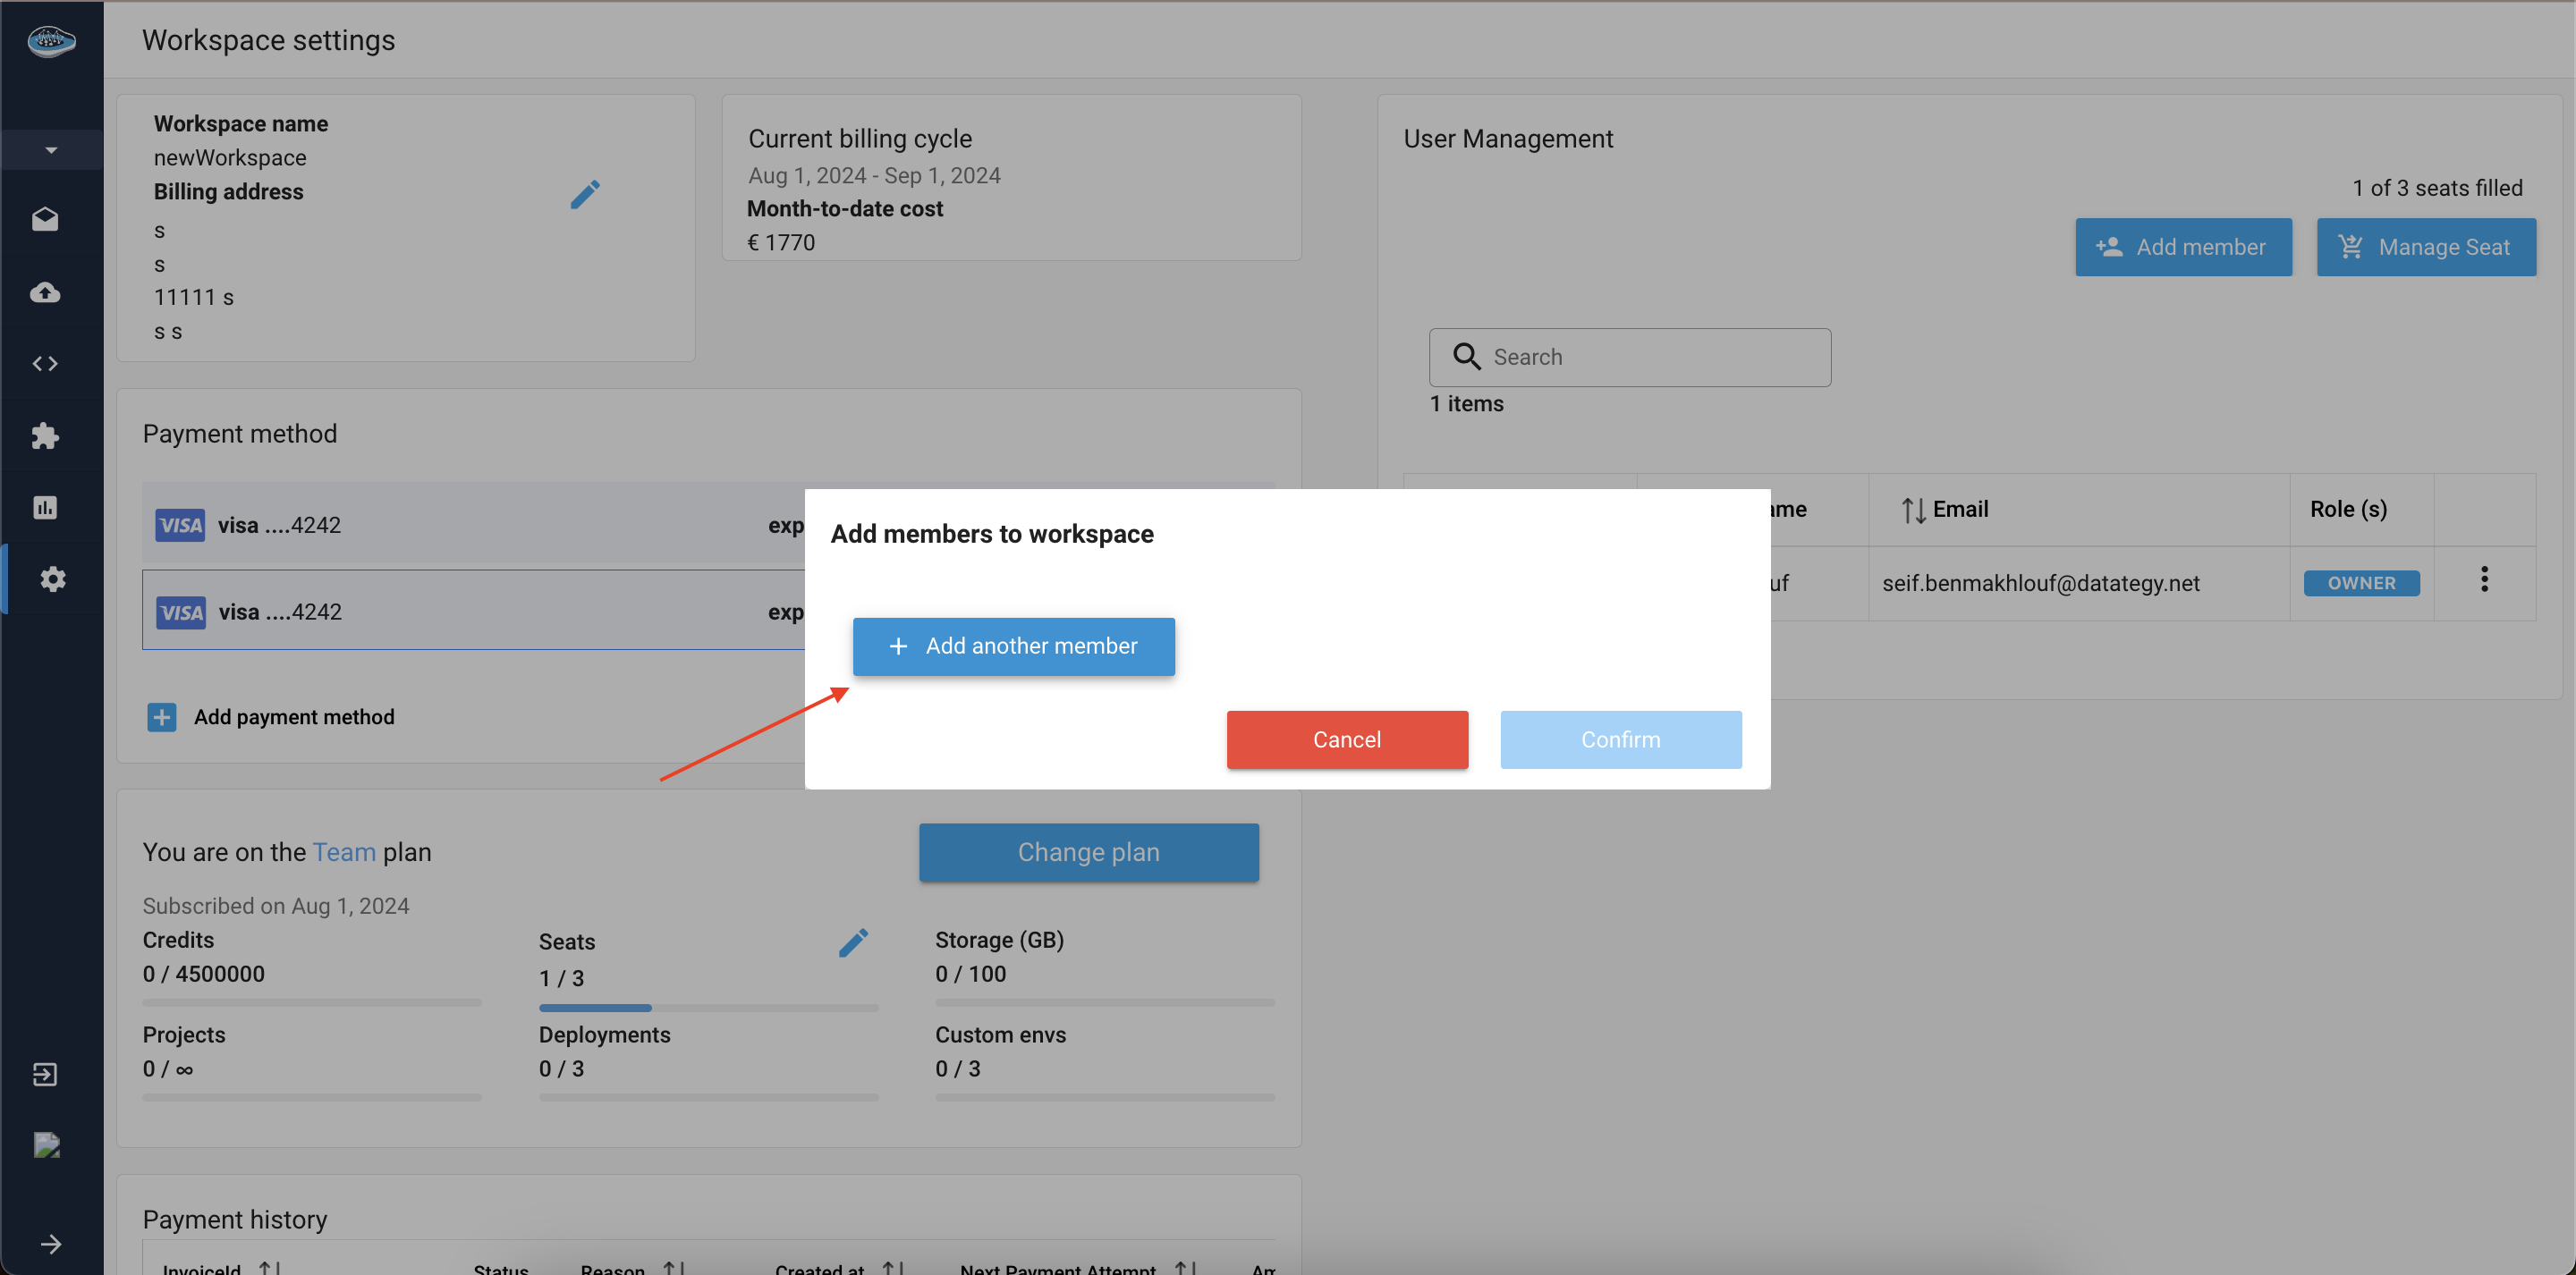Click the newWorkspace name text
This screenshot has width=2576, height=1275.
pyautogui.click(x=230, y=158)
